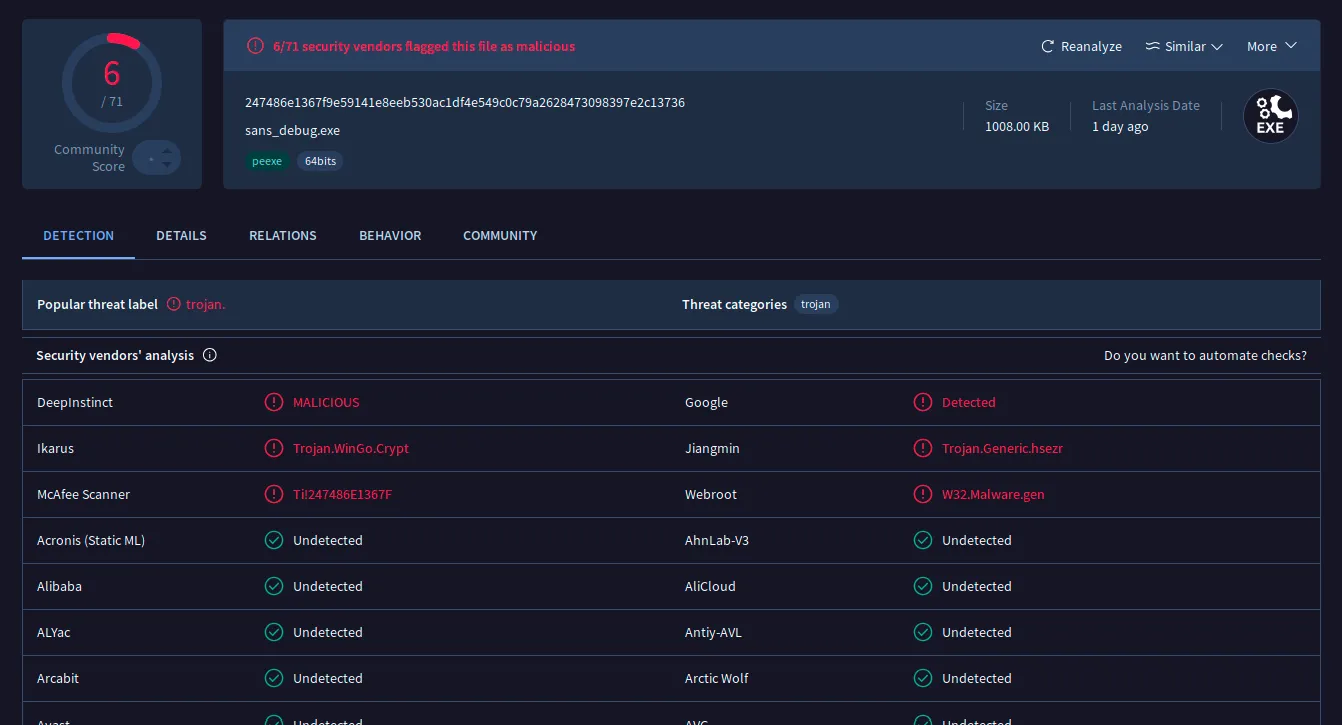
Task: Click the peexe tag
Action: pos(267,161)
